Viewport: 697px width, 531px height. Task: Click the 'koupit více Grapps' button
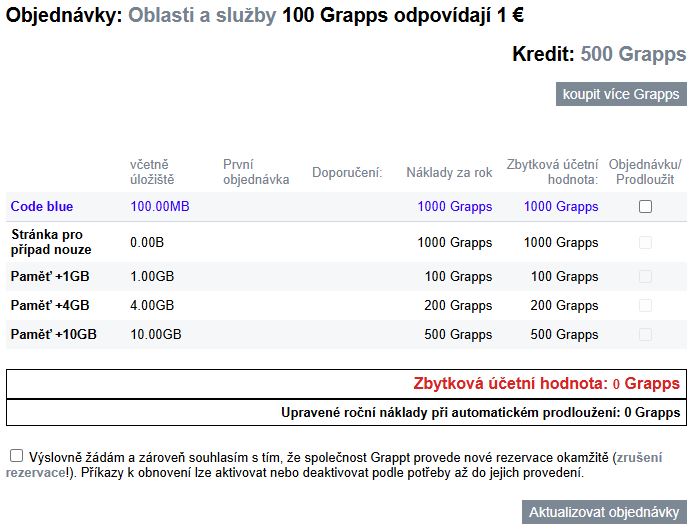pyautogui.click(x=621, y=94)
